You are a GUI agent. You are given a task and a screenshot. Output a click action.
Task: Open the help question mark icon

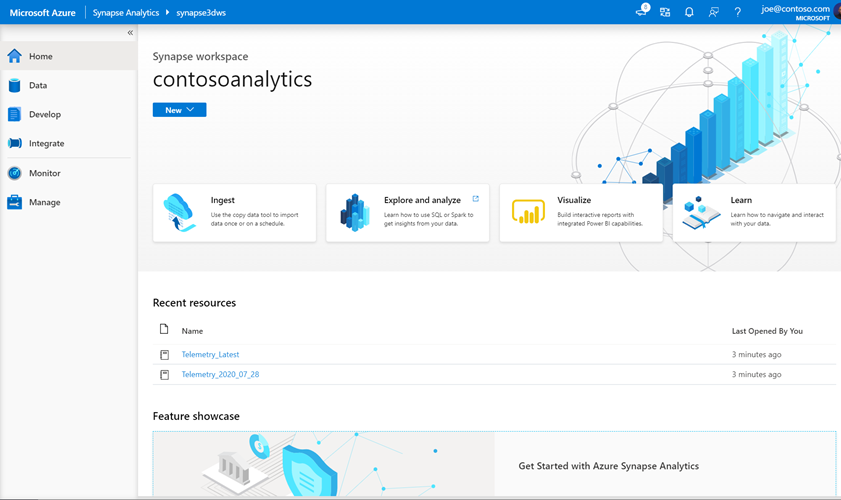click(738, 12)
